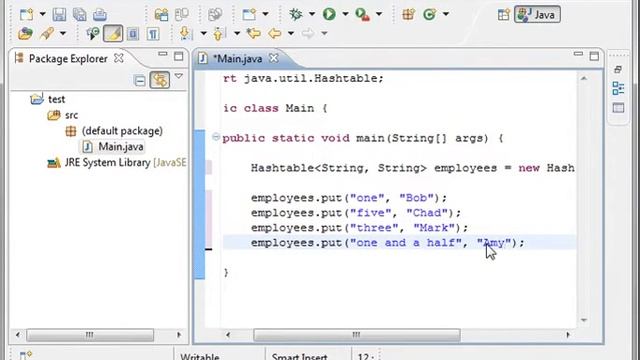Image resolution: width=640 pixels, height=360 pixels.
Task: Toggle Link with Editor in Package Explorer
Action: click(160, 80)
